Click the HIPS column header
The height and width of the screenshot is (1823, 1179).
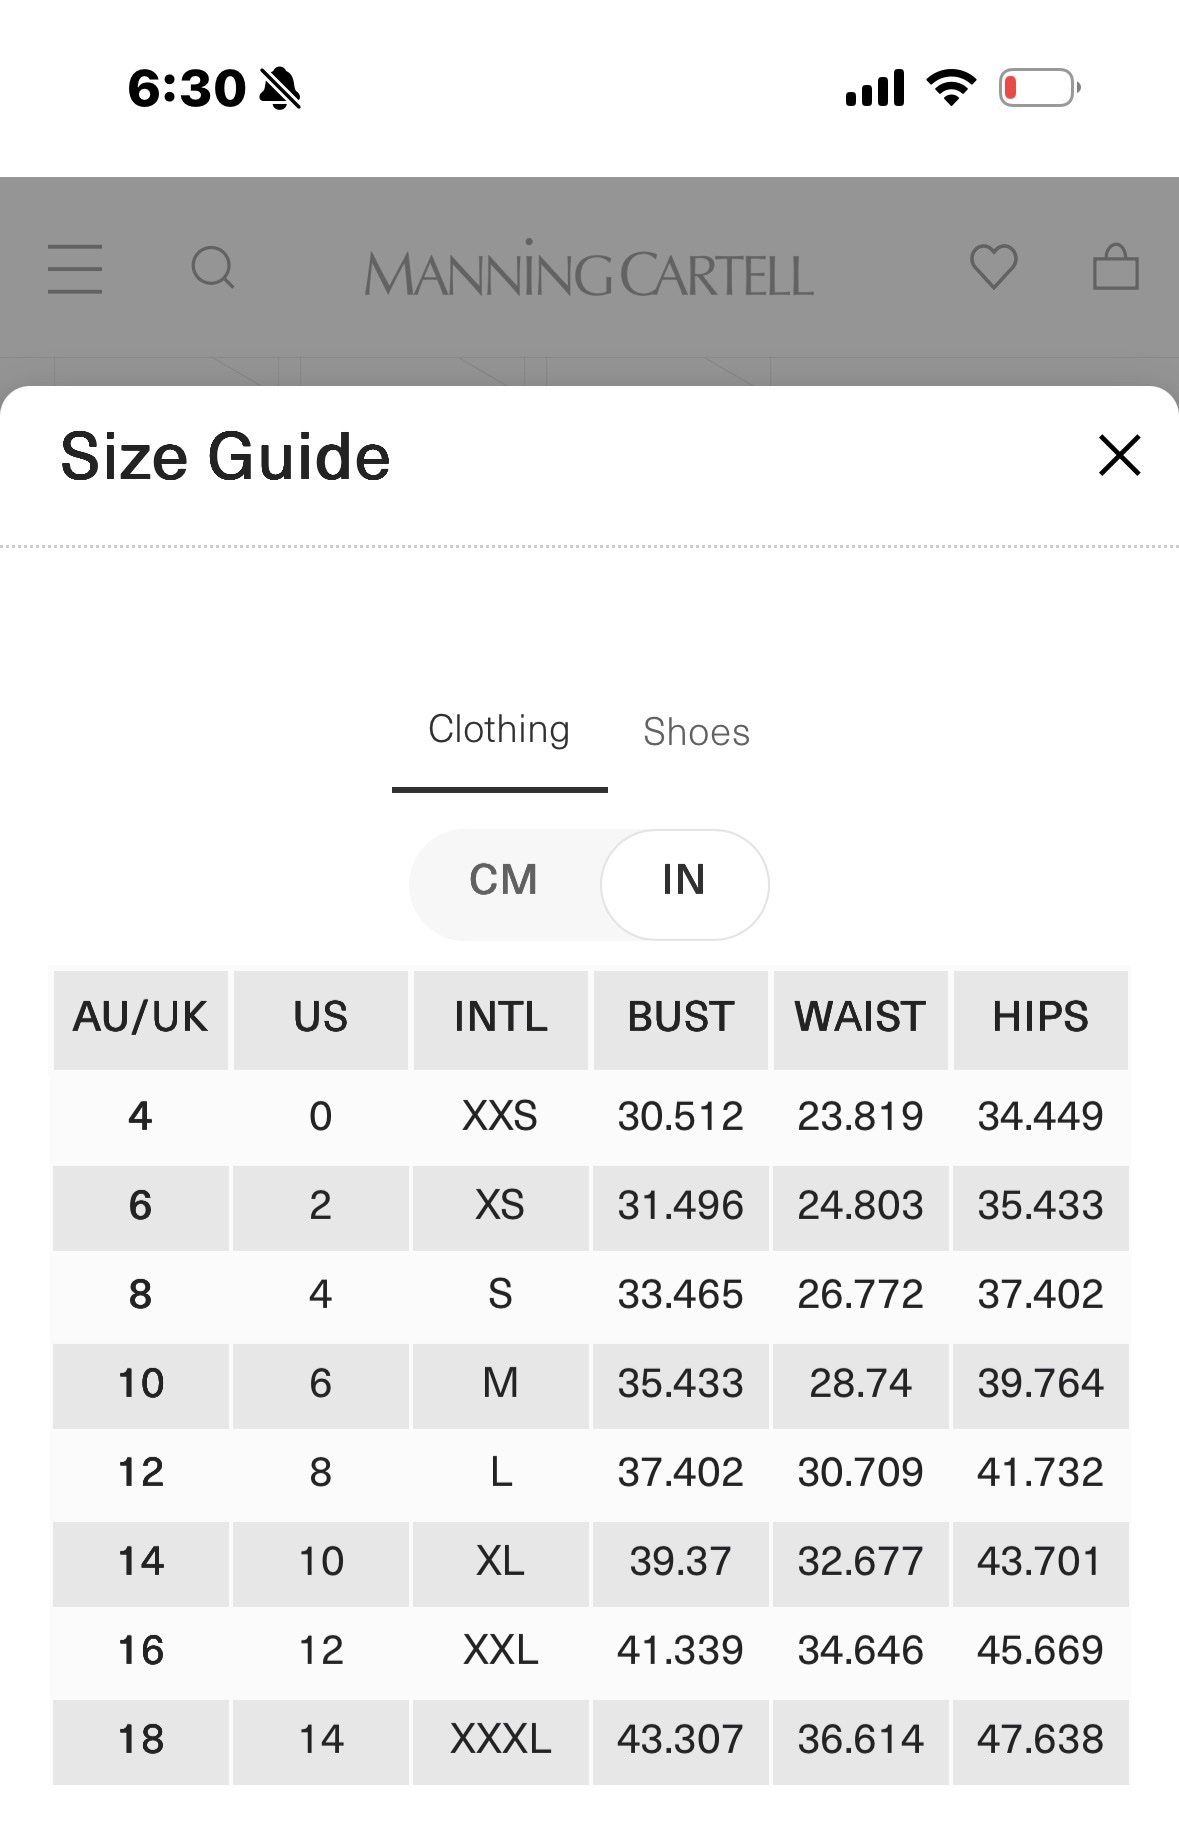pyautogui.click(x=1040, y=1017)
